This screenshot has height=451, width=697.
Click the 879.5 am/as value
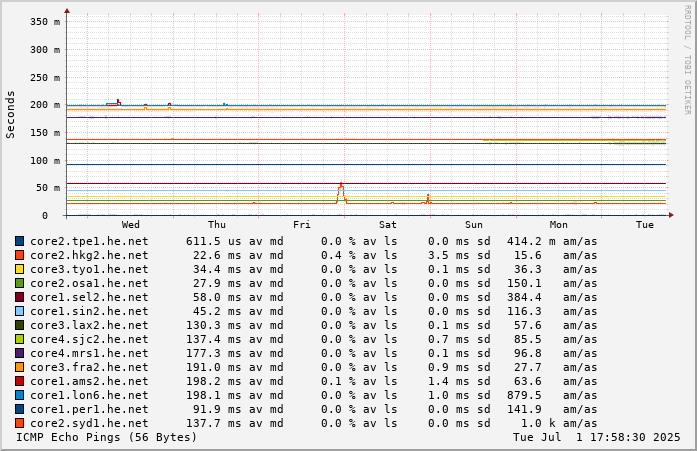(524, 395)
